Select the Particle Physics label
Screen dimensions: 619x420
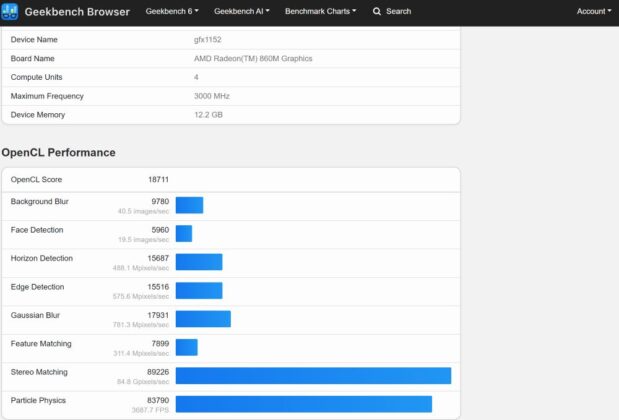38,400
